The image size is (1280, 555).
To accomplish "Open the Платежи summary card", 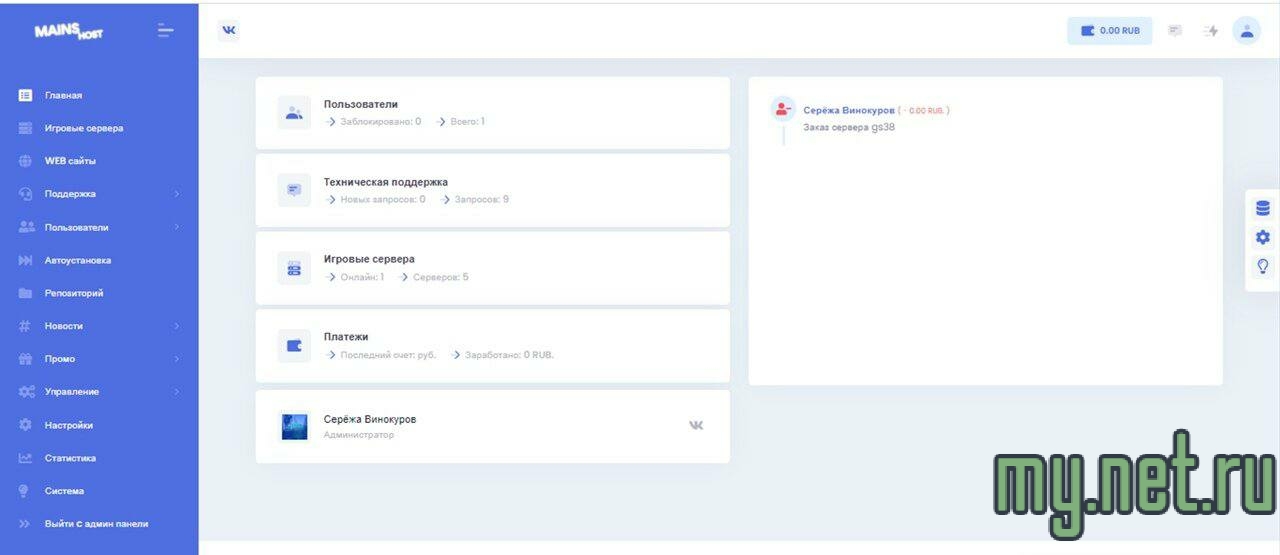I will click(492, 345).
